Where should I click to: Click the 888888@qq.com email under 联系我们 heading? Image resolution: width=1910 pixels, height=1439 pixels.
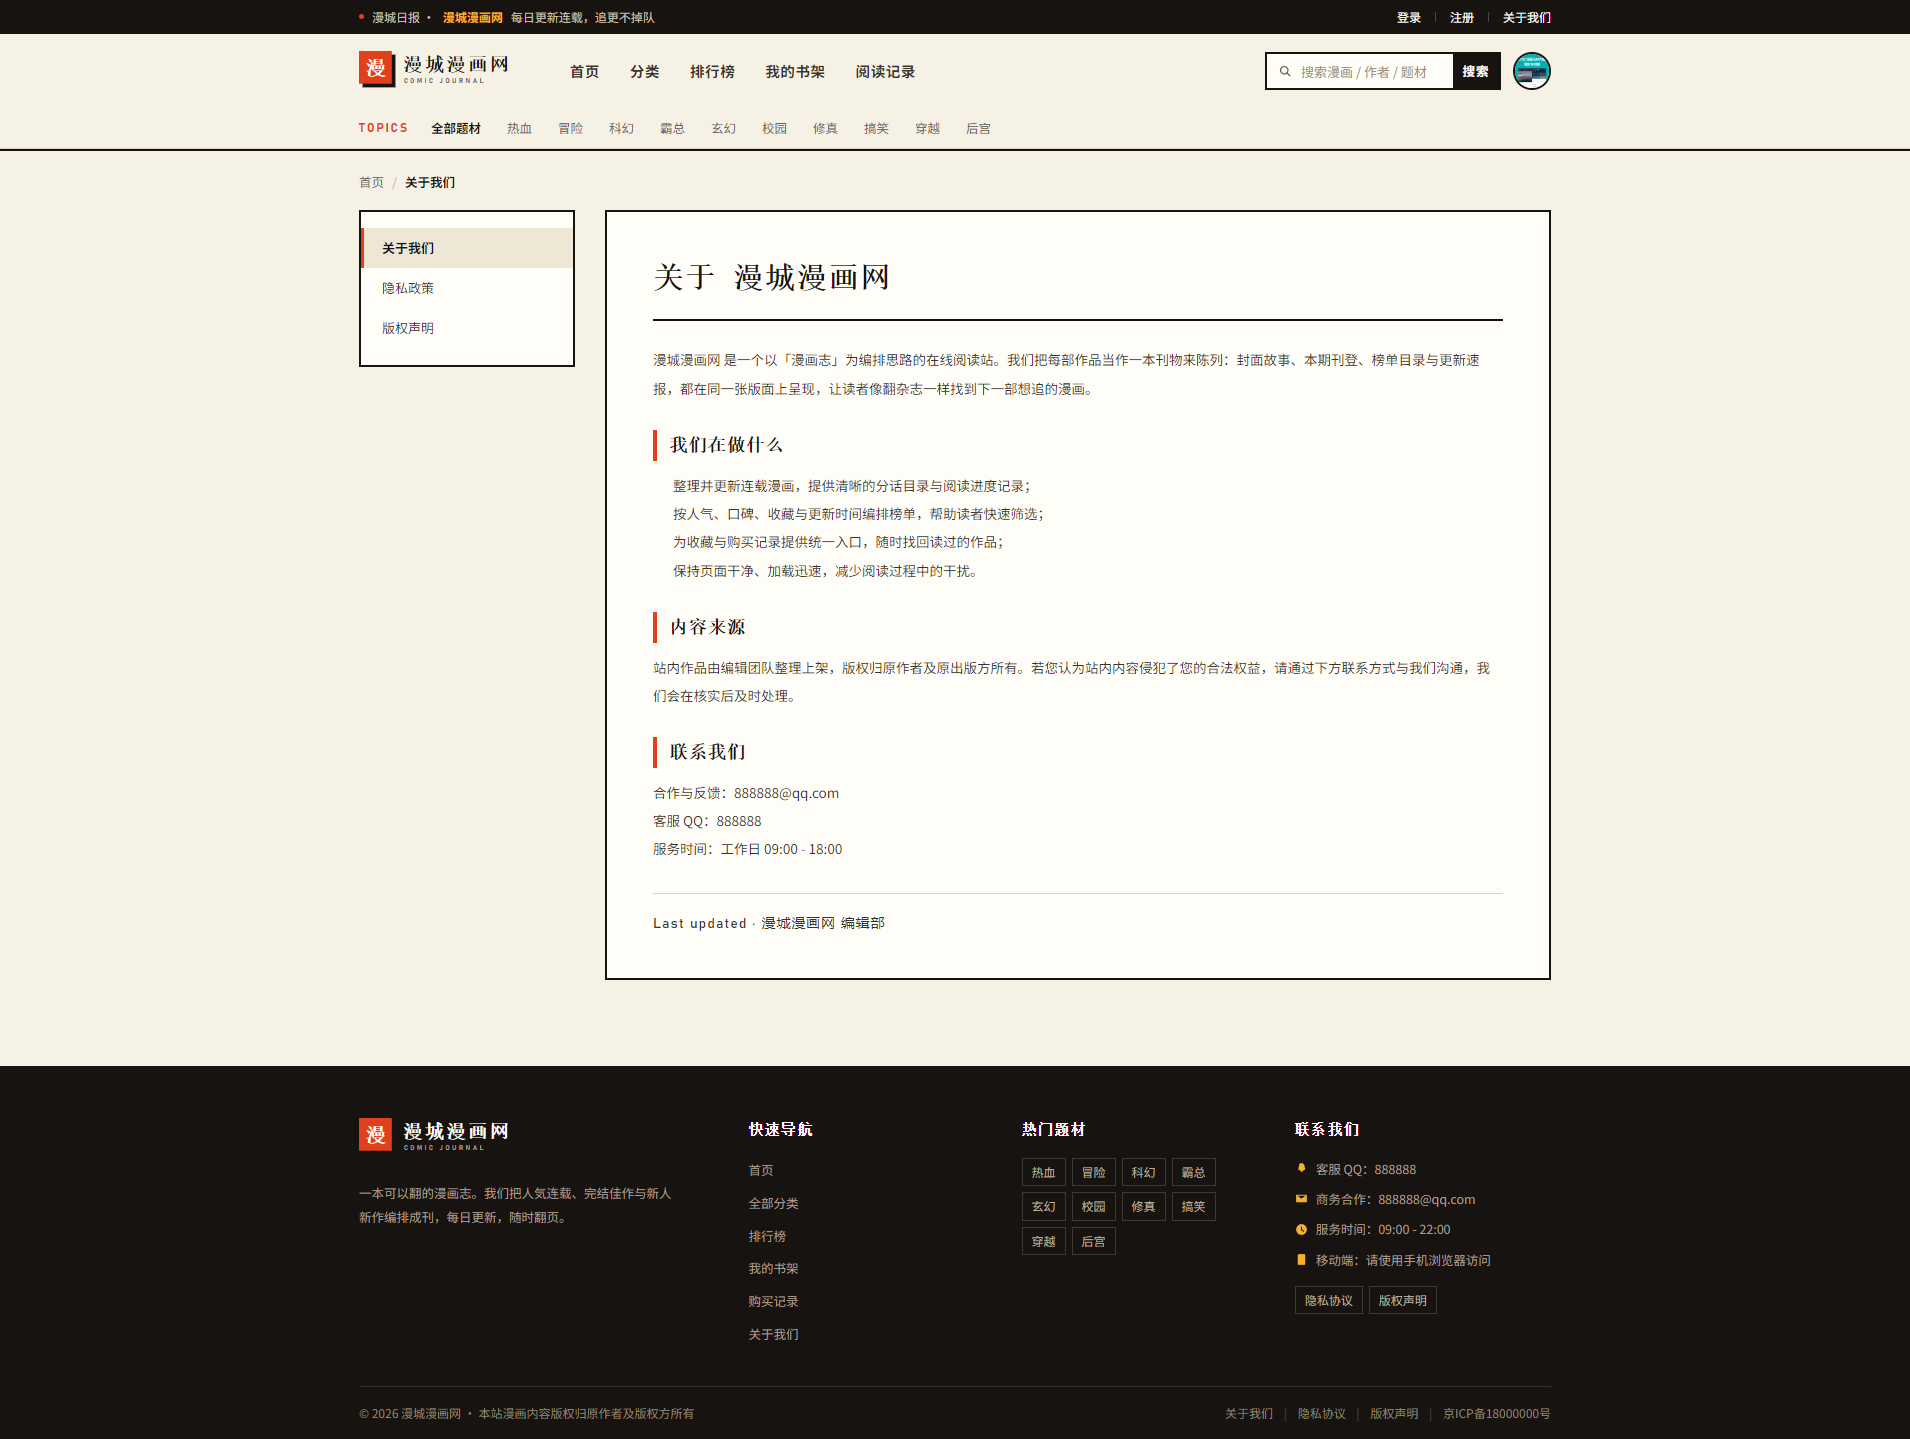[x=786, y=793]
